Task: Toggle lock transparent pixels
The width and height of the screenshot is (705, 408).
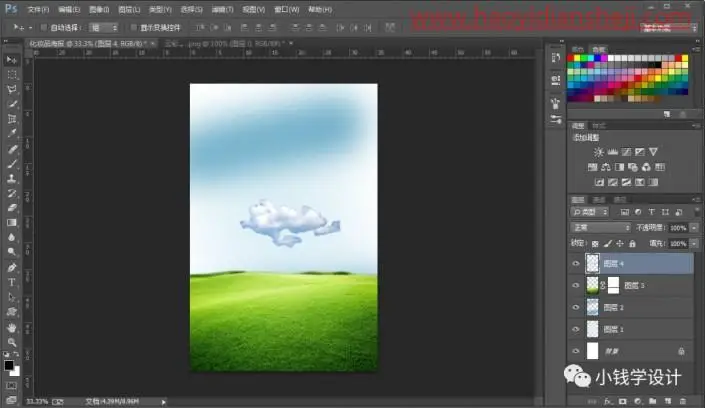Action: point(595,244)
